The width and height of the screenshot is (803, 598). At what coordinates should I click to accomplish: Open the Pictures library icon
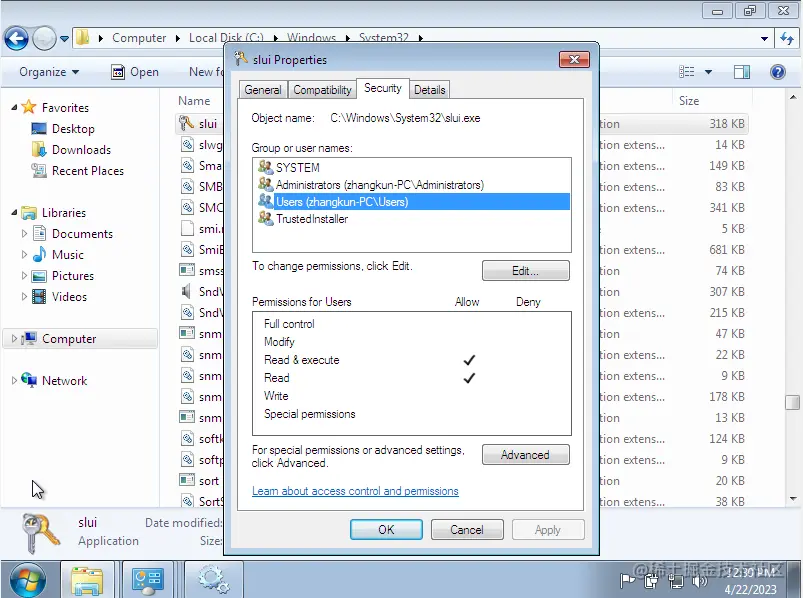[39, 276]
